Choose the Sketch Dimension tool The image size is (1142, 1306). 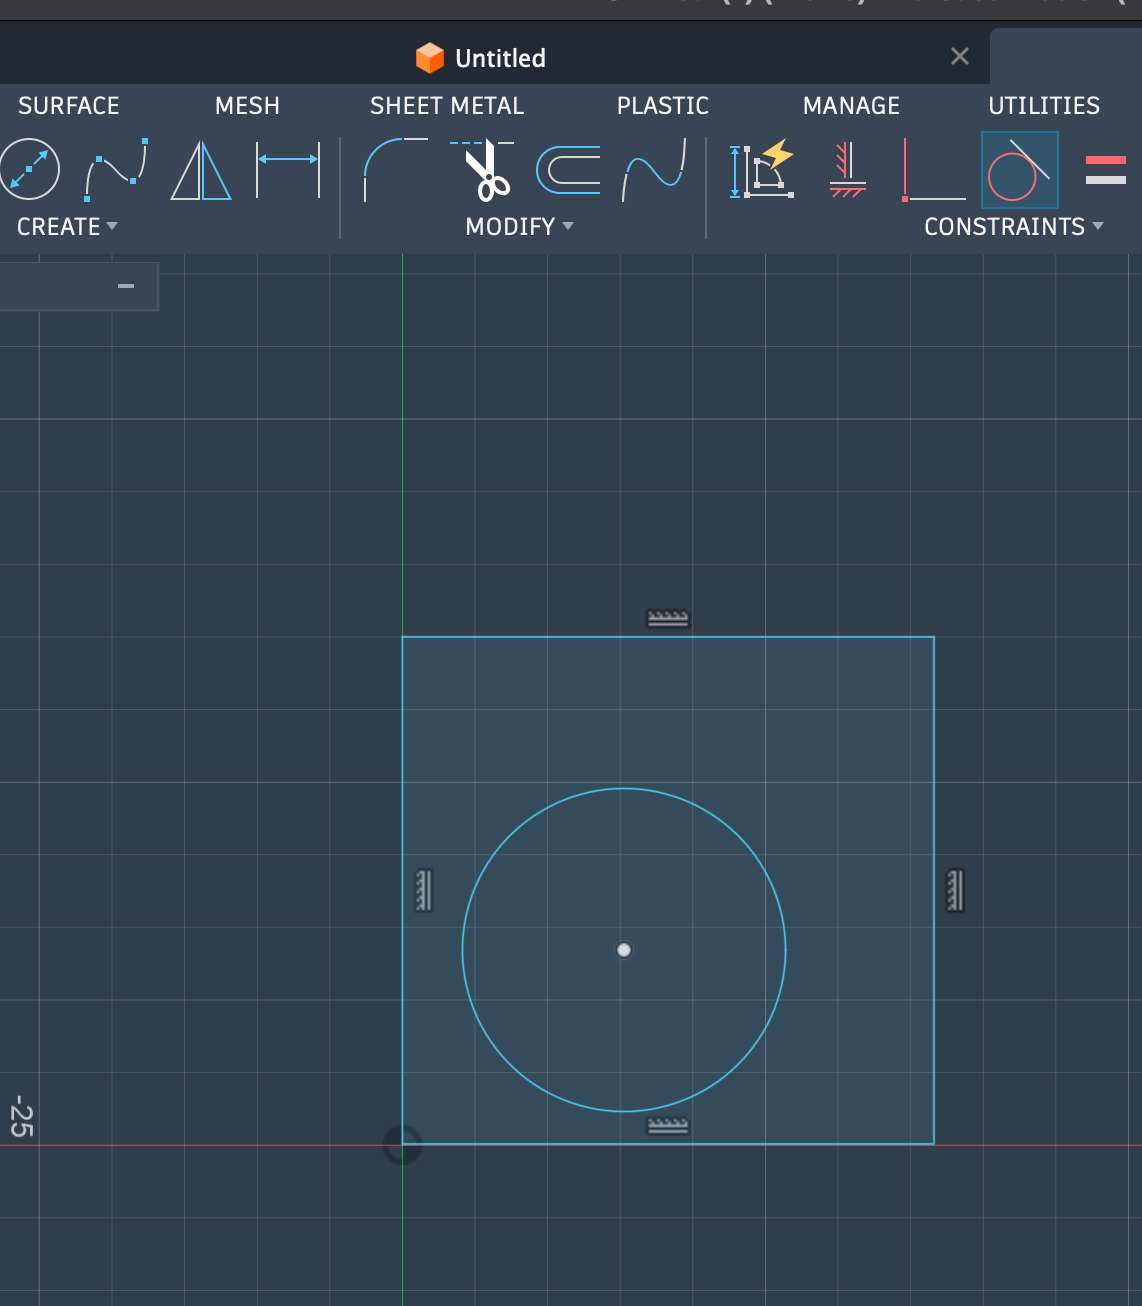[x=288, y=170]
